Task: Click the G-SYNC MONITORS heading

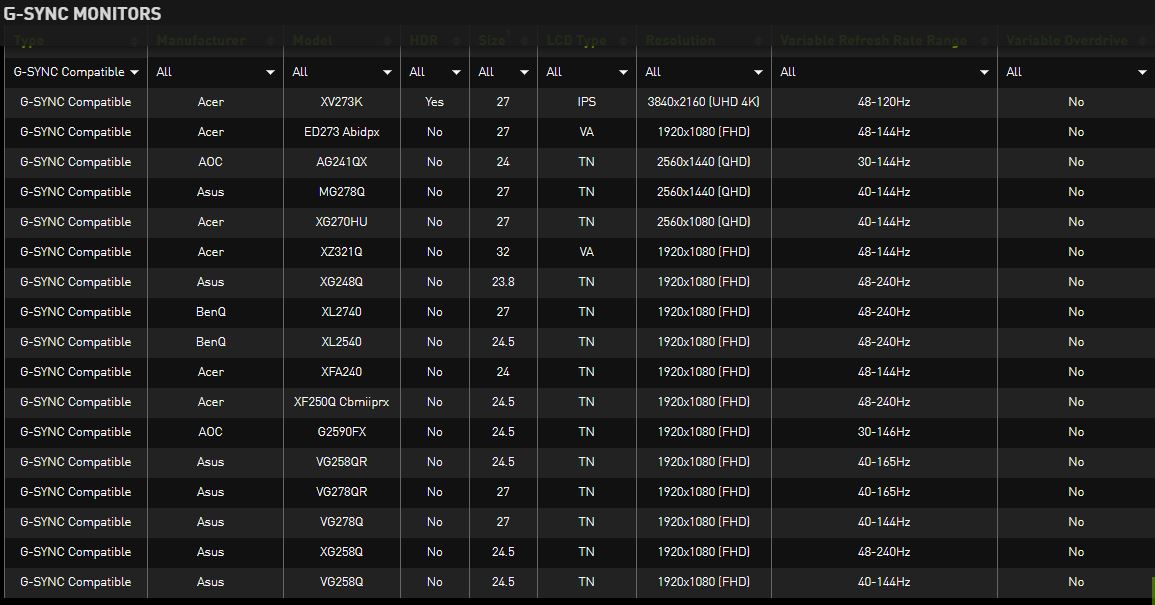Action: (82, 14)
